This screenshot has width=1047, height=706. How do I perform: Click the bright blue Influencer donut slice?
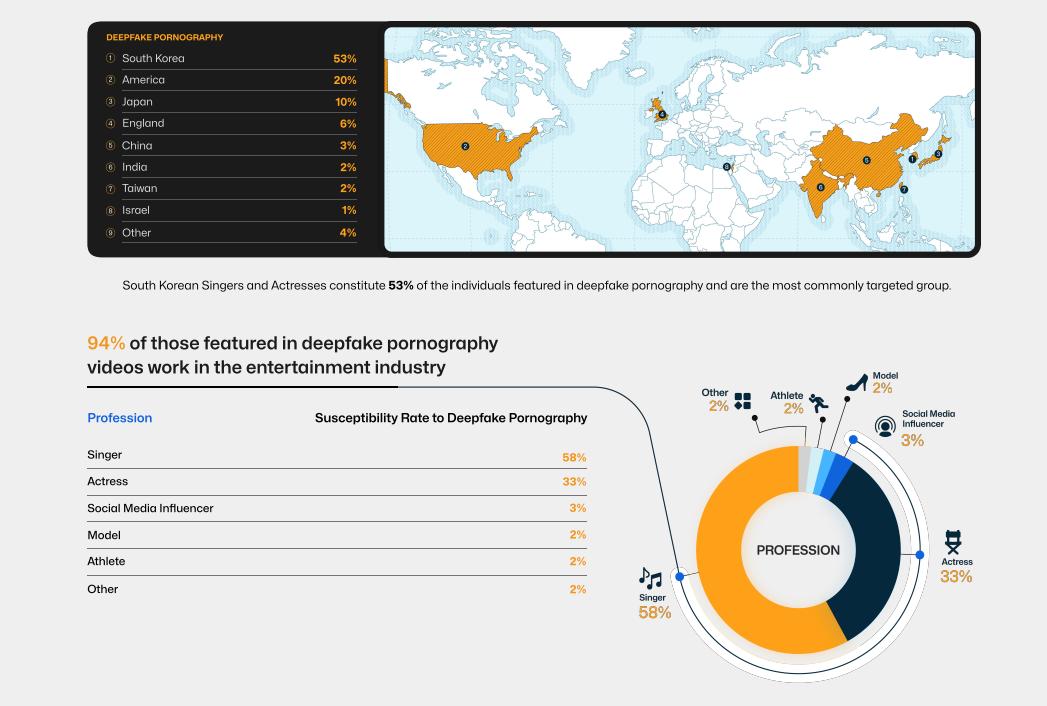tap(839, 476)
